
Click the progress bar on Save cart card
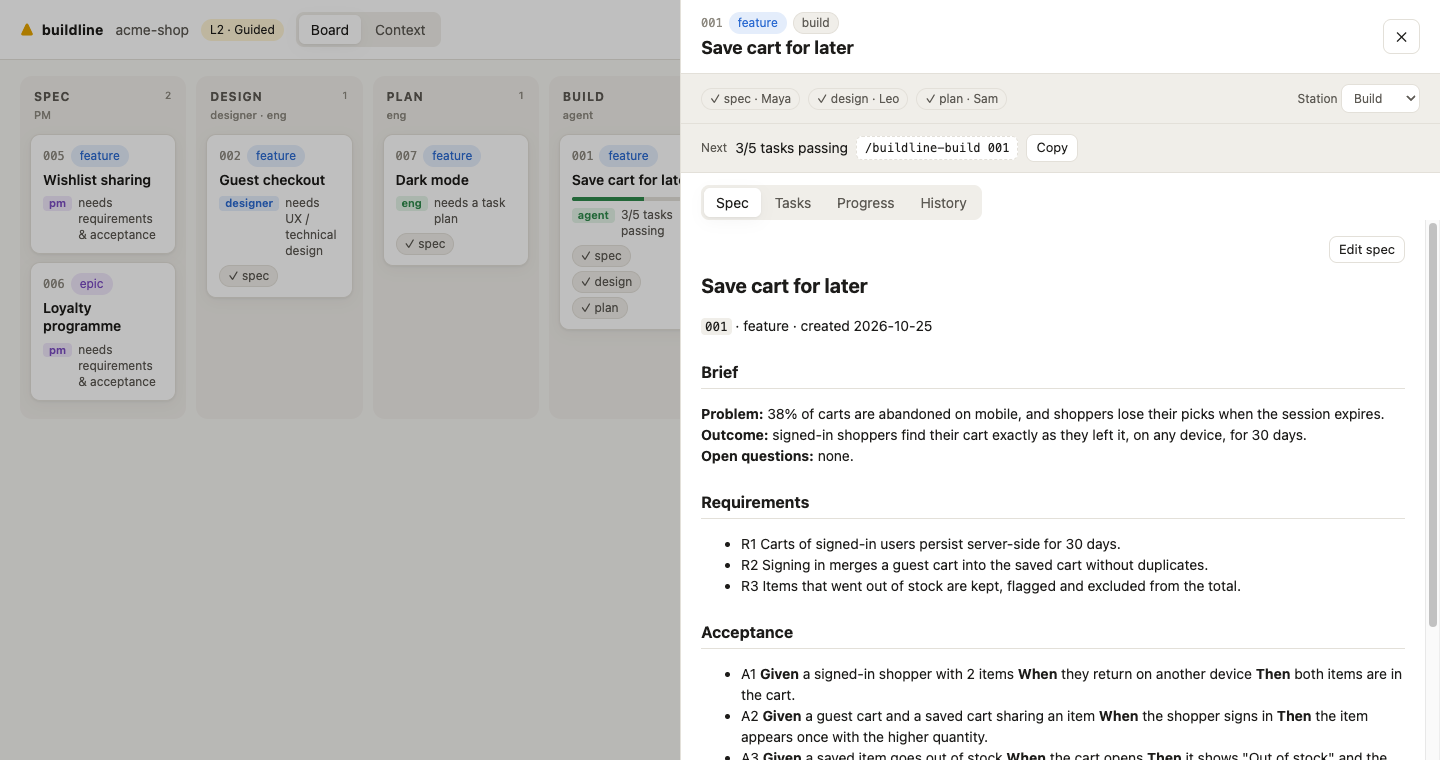click(x=626, y=199)
